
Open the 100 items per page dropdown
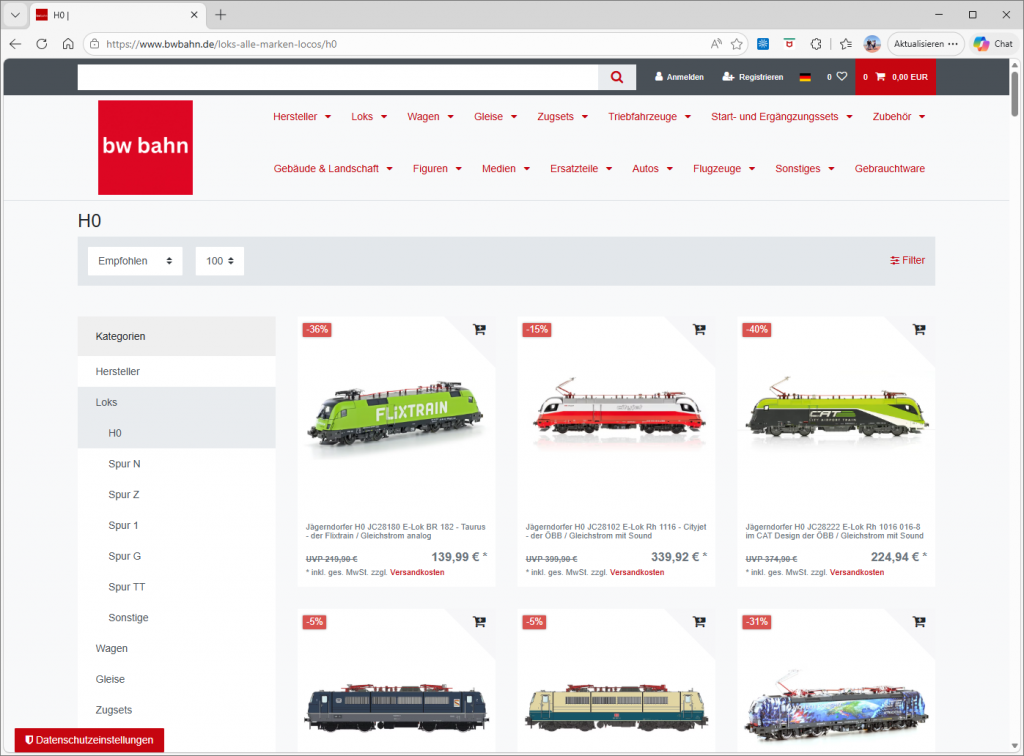(x=220, y=261)
